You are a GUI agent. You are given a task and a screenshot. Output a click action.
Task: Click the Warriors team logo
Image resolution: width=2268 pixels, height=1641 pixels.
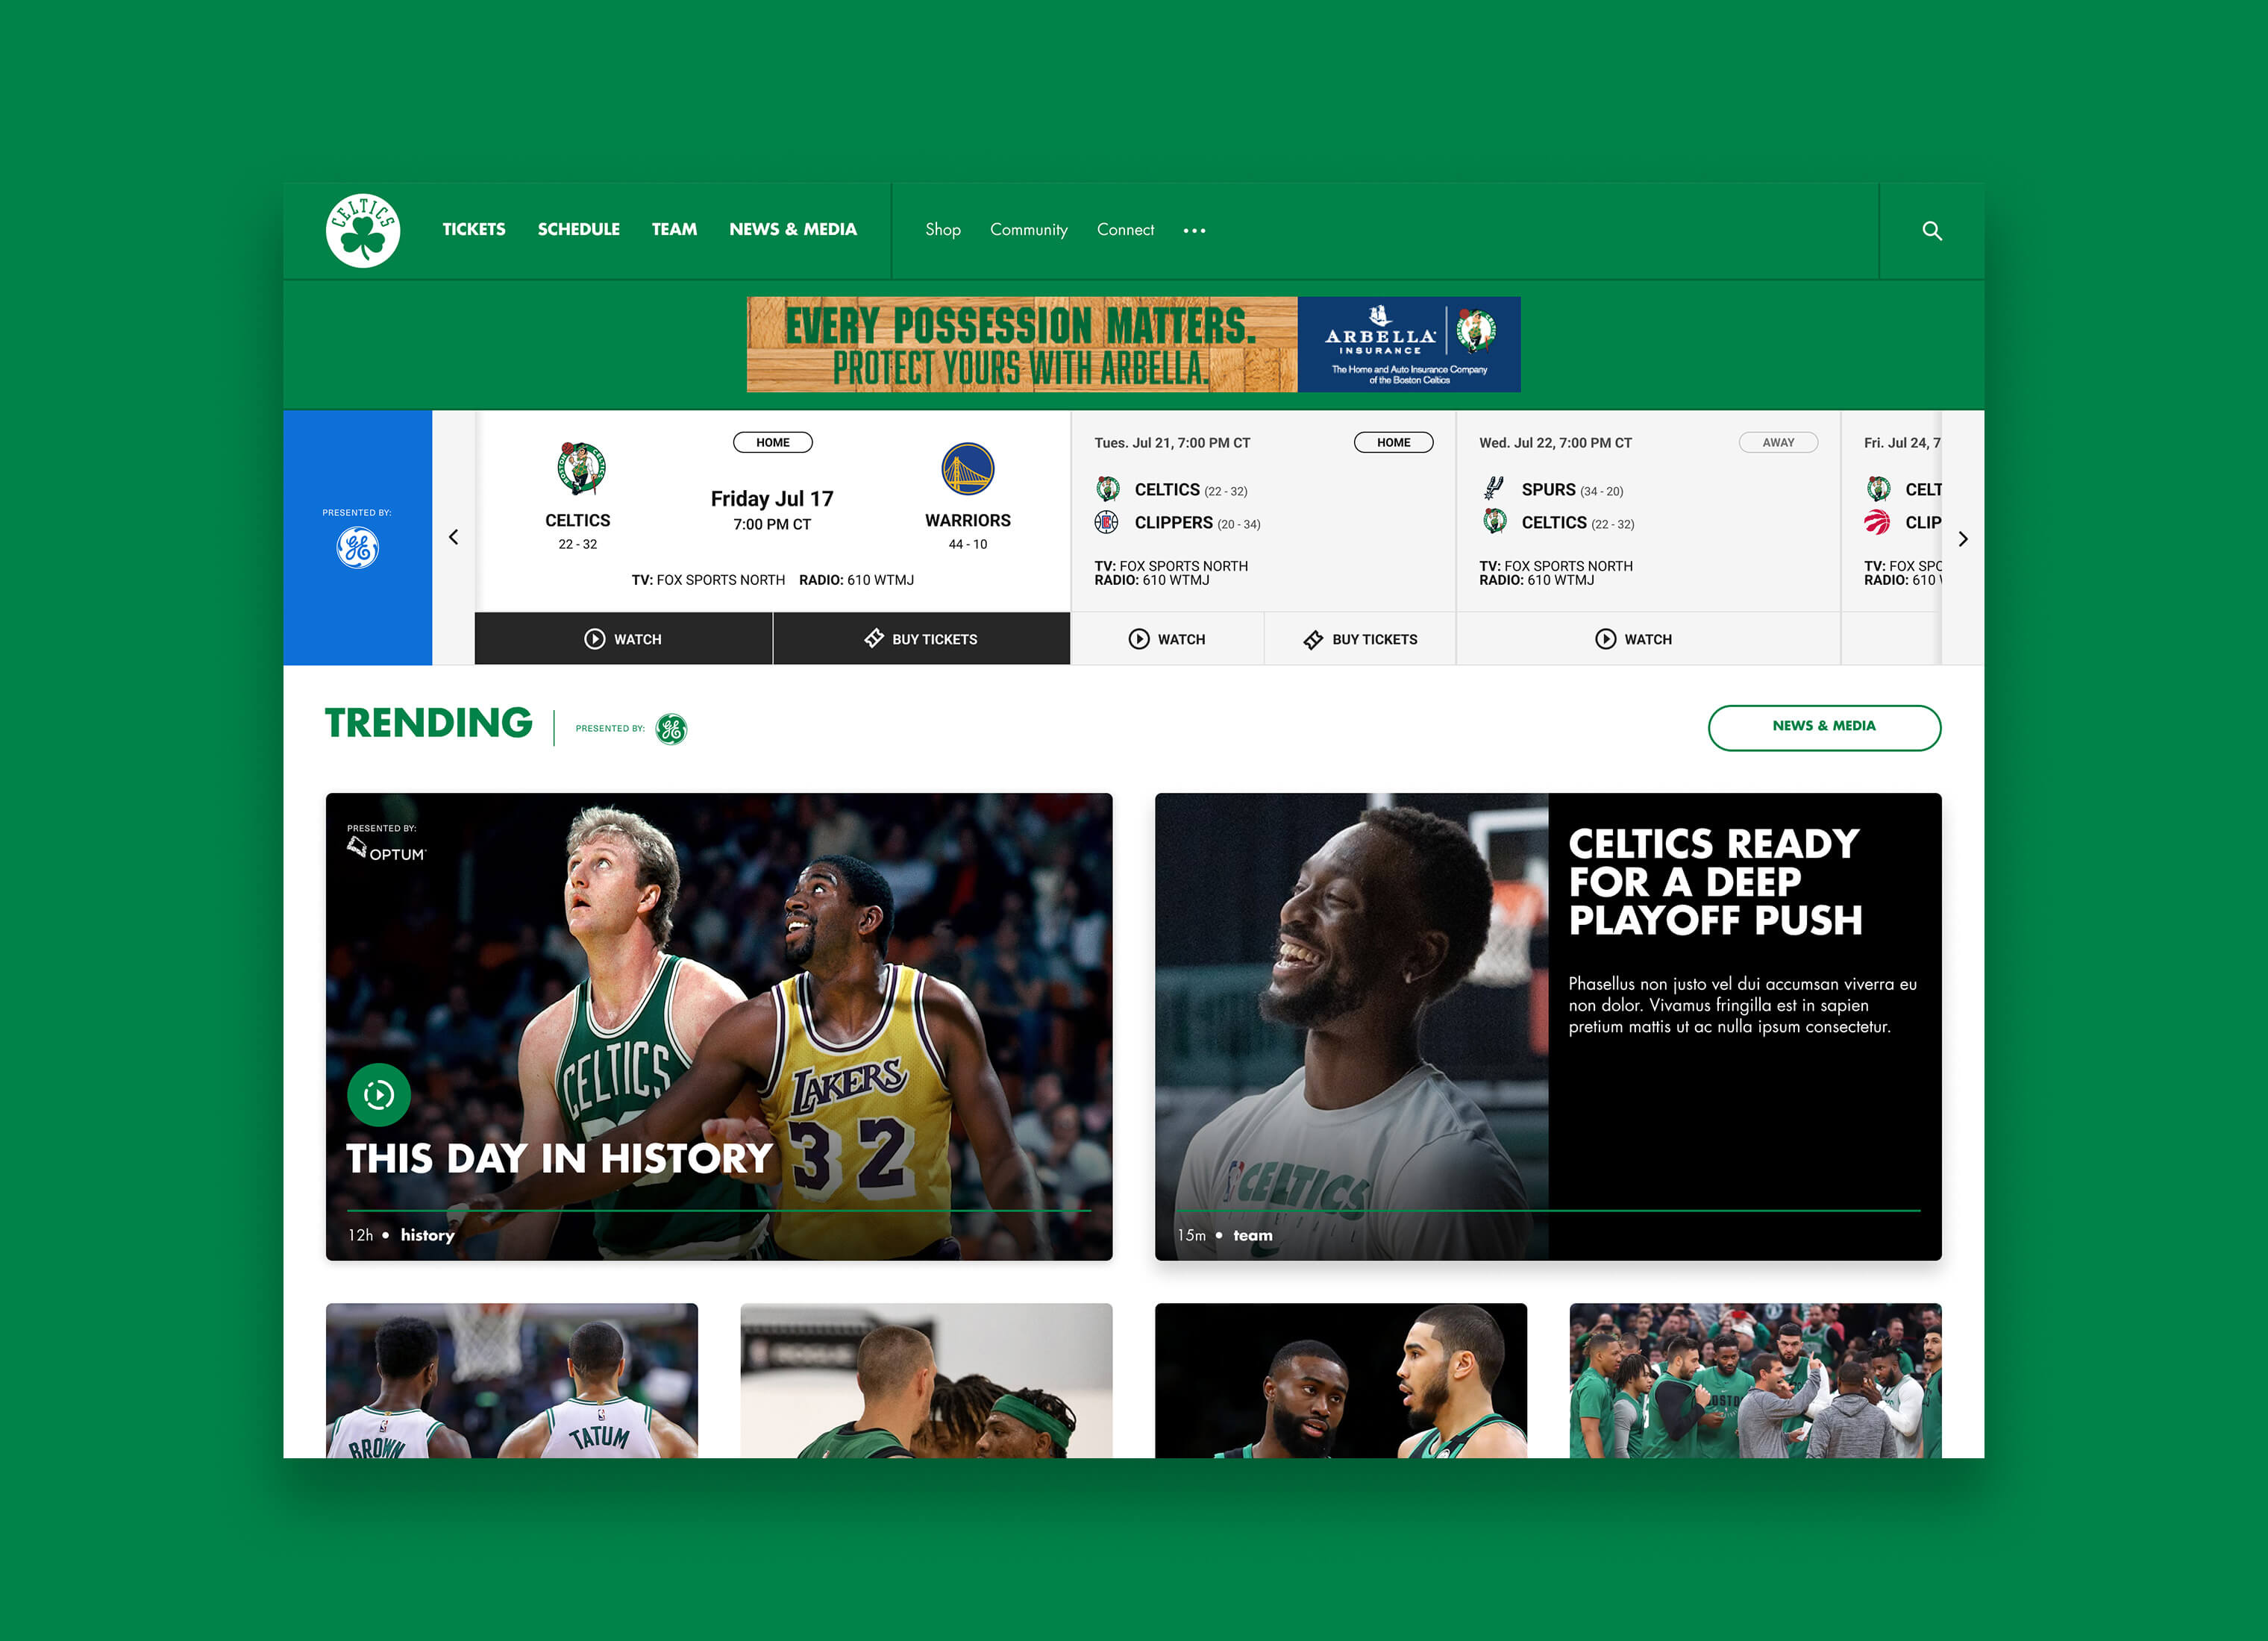coord(967,469)
